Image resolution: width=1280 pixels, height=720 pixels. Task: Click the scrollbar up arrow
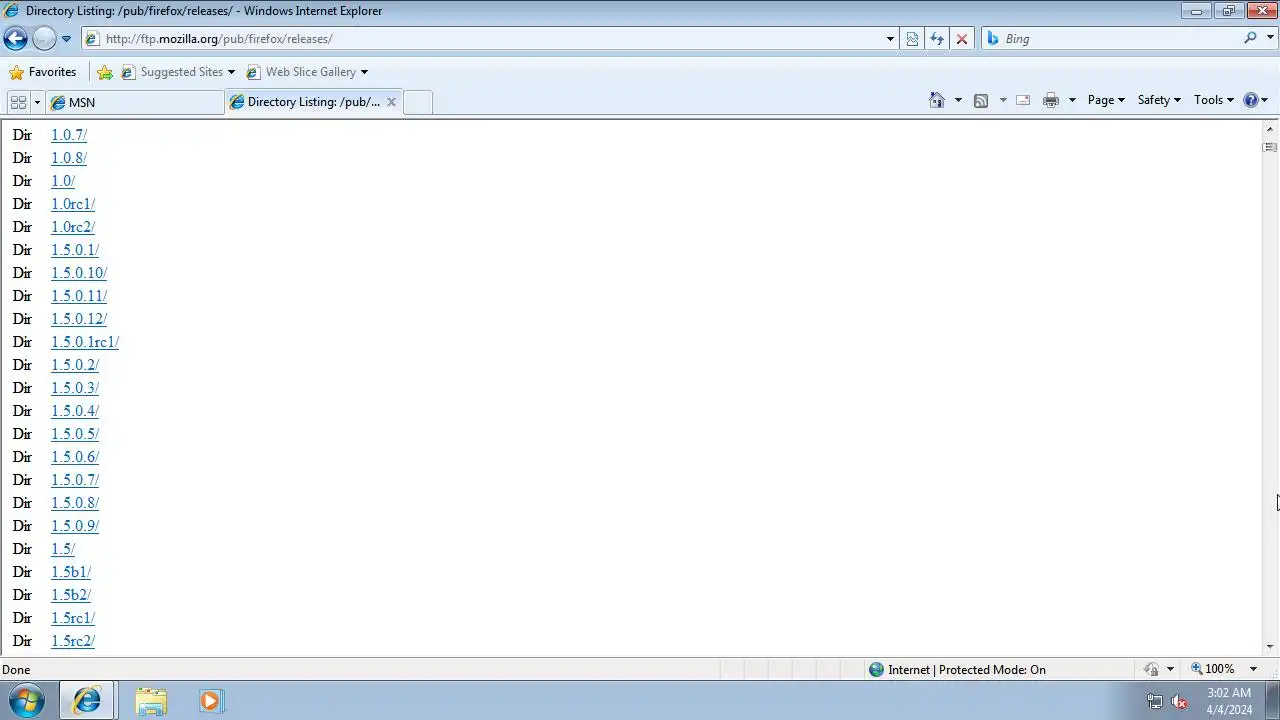click(x=1271, y=129)
